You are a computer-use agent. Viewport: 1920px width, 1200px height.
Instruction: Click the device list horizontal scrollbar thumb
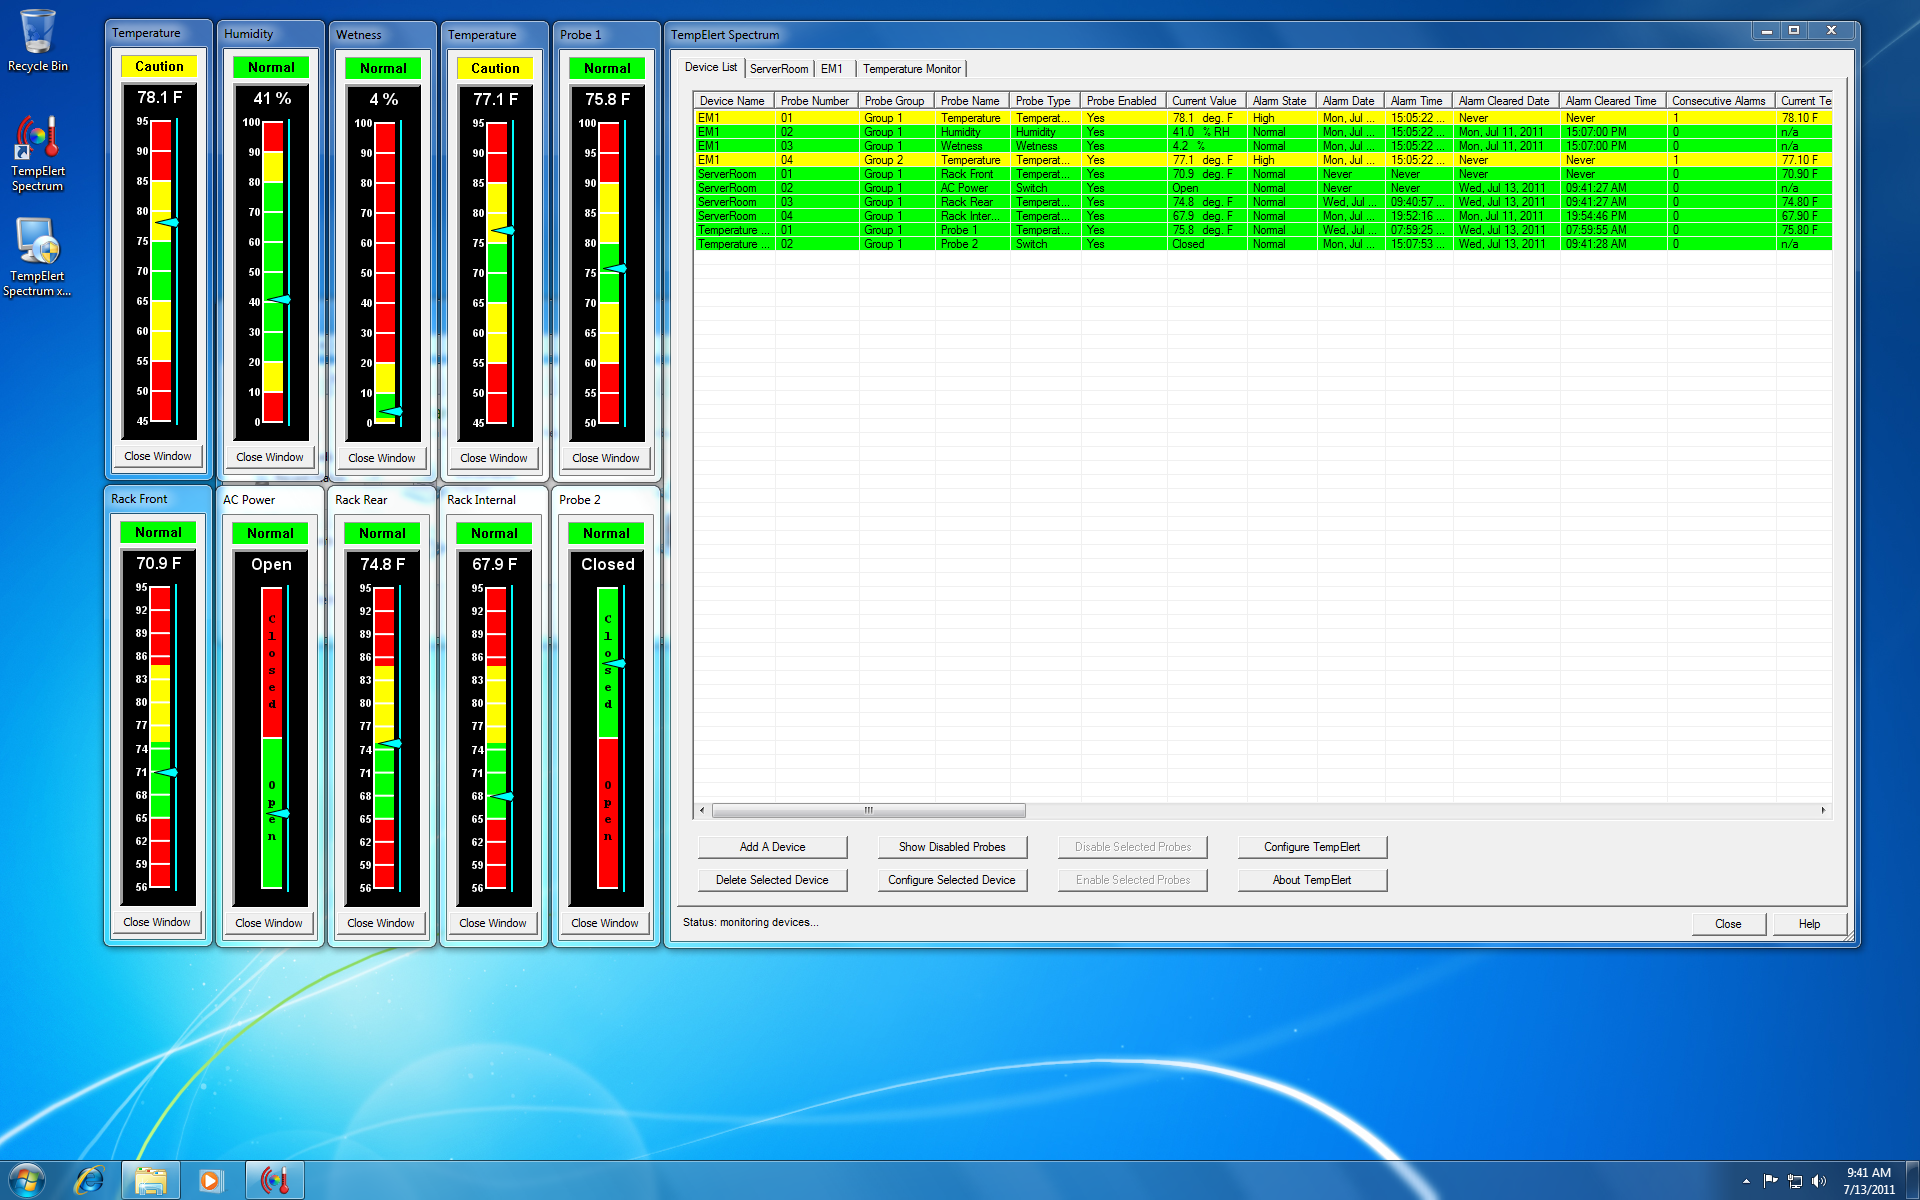click(x=868, y=810)
